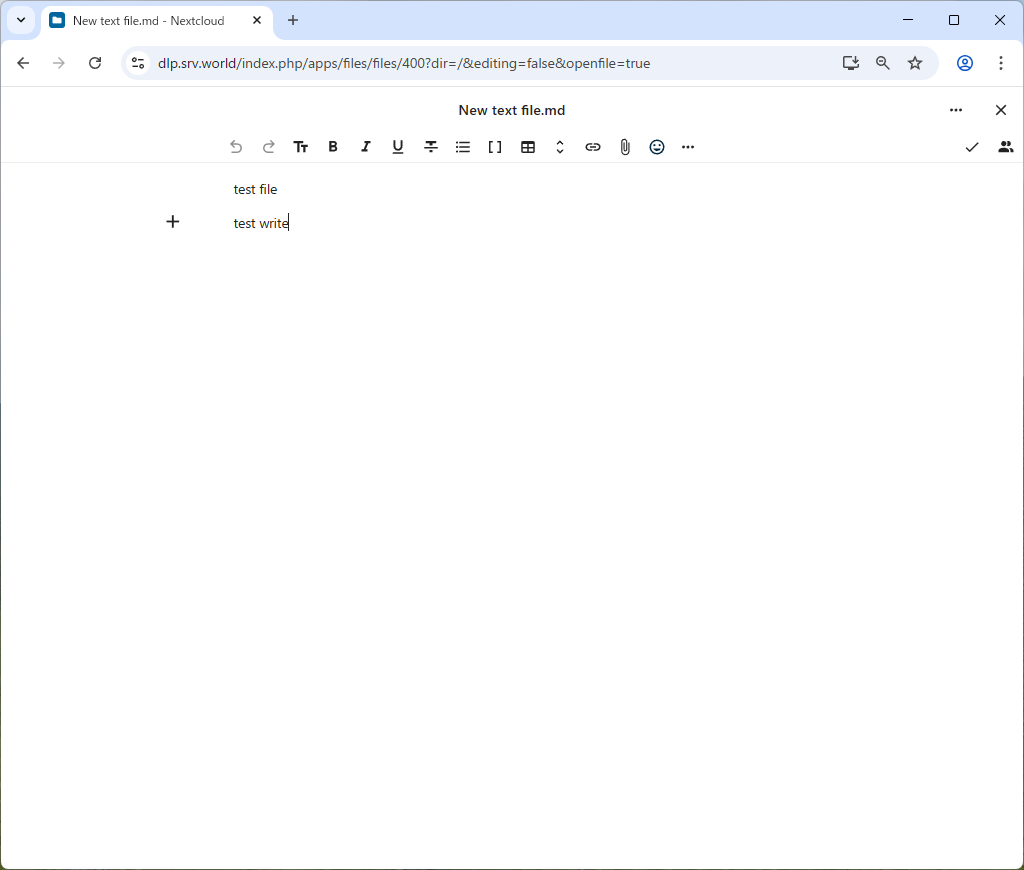Open remaining toolbar actions ellipsis menu
Viewport: 1024px width, 870px height.
(688, 147)
